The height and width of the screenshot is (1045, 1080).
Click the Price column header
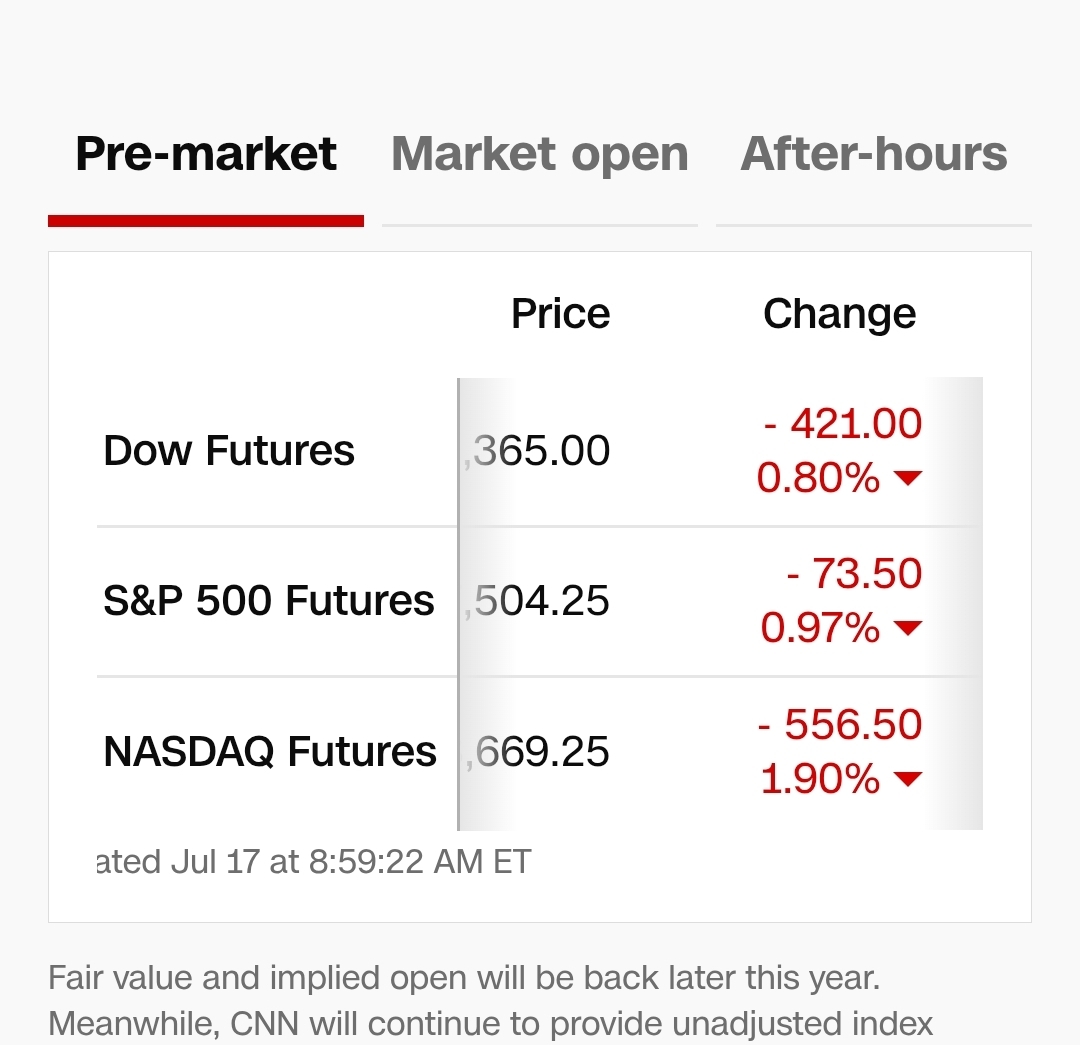click(561, 314)
